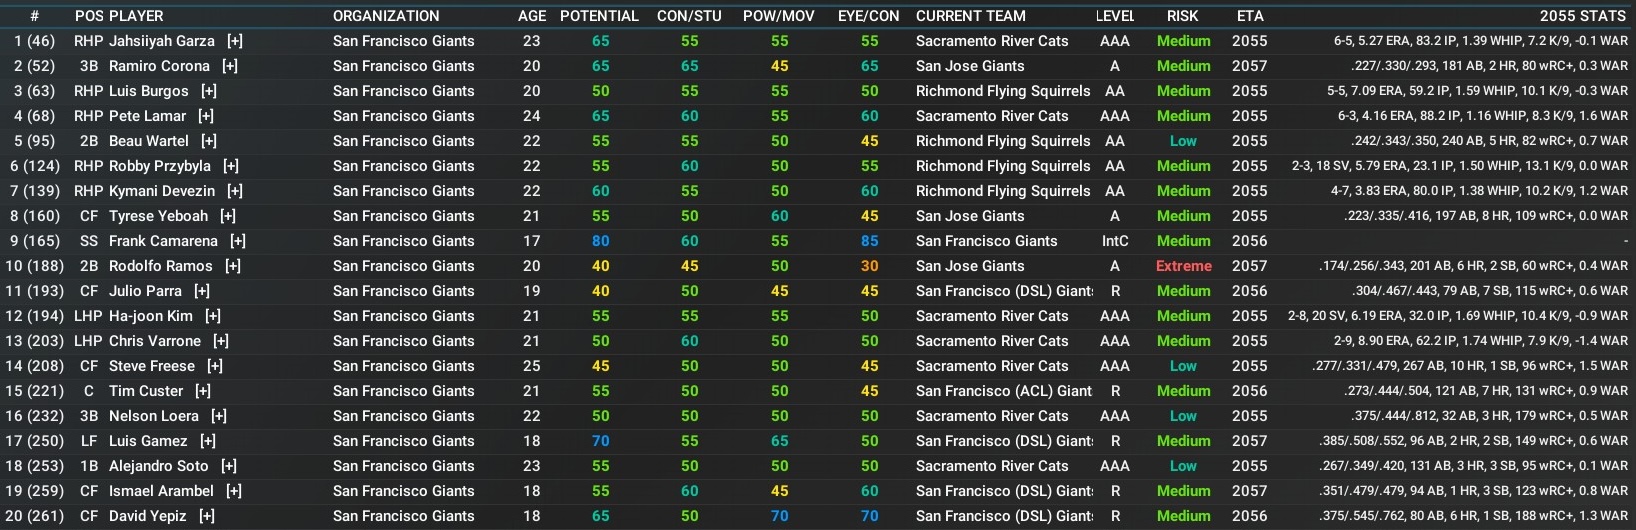This screenshot has width=1636, height=530.
Task: Sort by the POTENTIAL column header
Action: [599, 16]
